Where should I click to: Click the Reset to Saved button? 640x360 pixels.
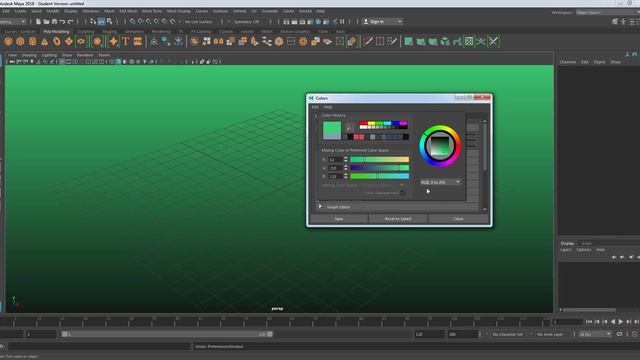pos(398,219)
